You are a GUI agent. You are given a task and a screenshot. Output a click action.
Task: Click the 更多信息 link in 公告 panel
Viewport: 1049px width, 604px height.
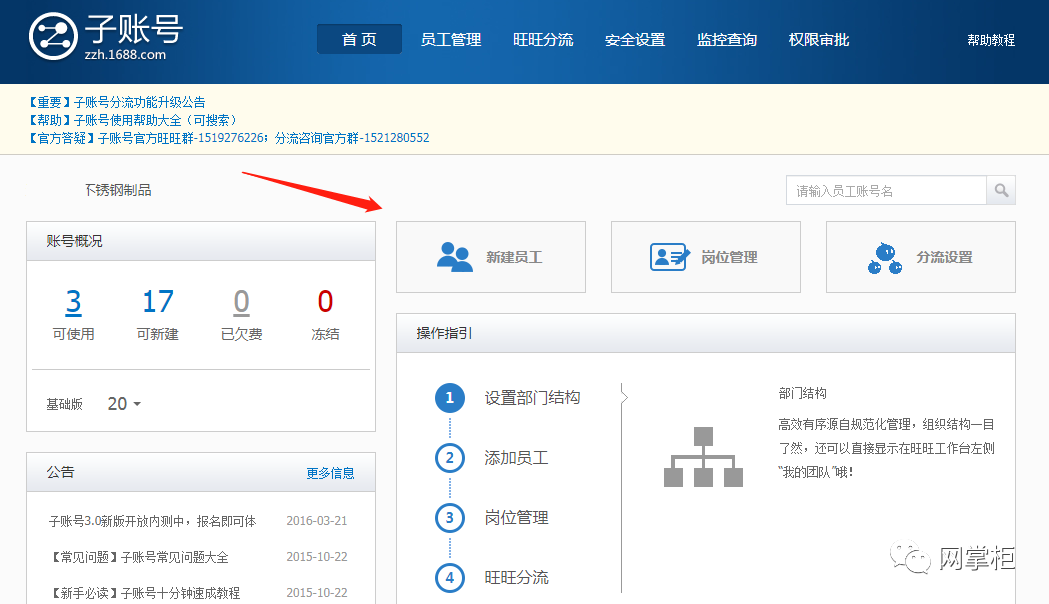pos(330,472)
